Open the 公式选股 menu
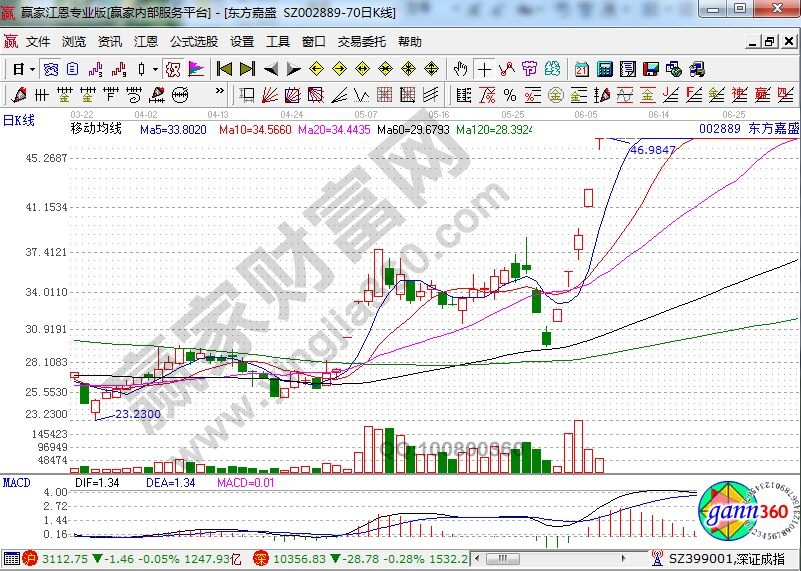The width and height of the screenshot is (801, 571). (x=194, y=42)
